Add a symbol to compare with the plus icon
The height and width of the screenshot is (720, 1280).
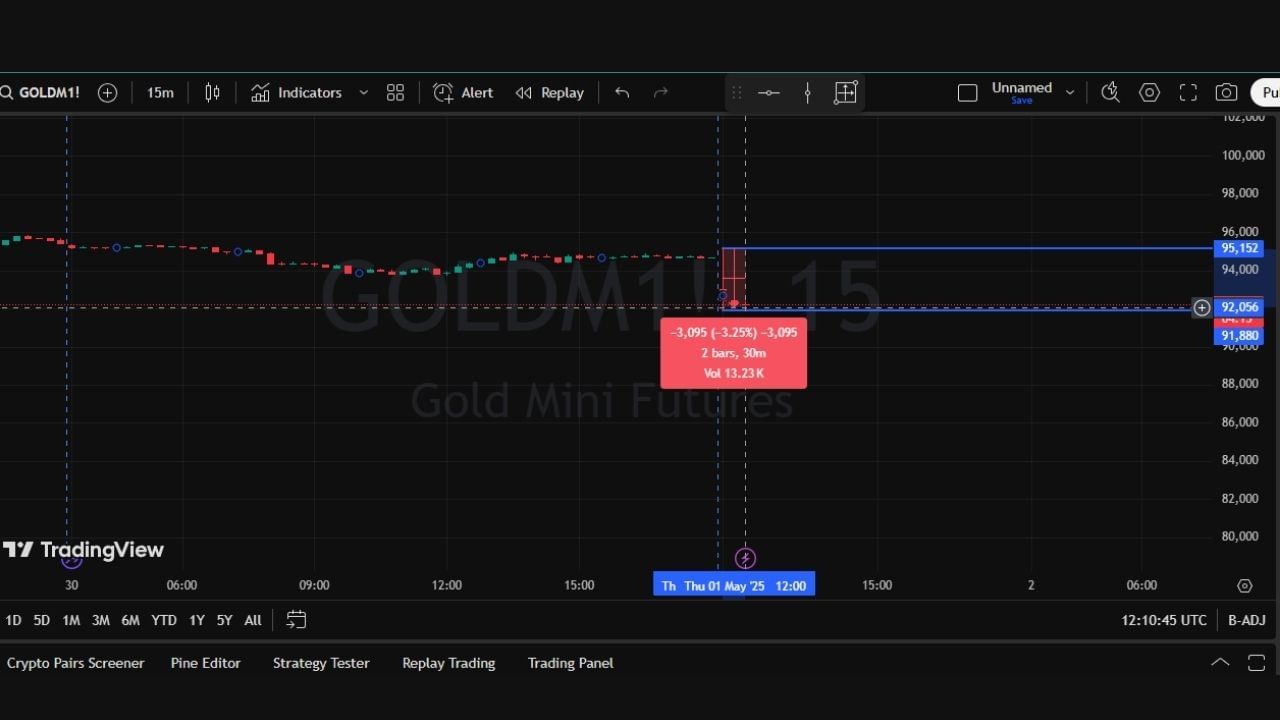(x=107, y=93)
